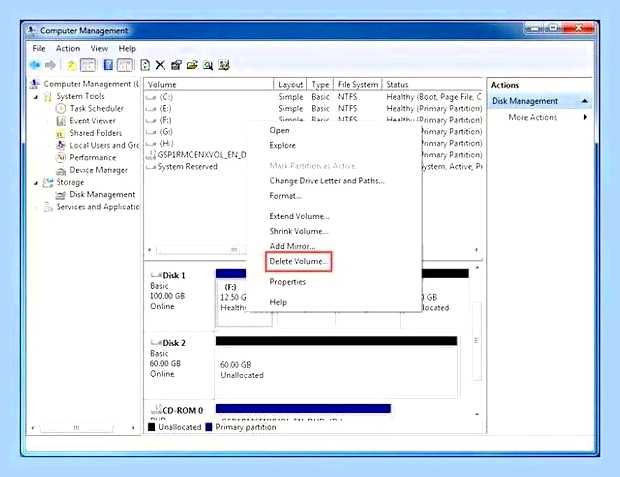Click the Disk Management icon in tree
The image size is (620, 477).
pyautogui.click(x=60, y=195)
